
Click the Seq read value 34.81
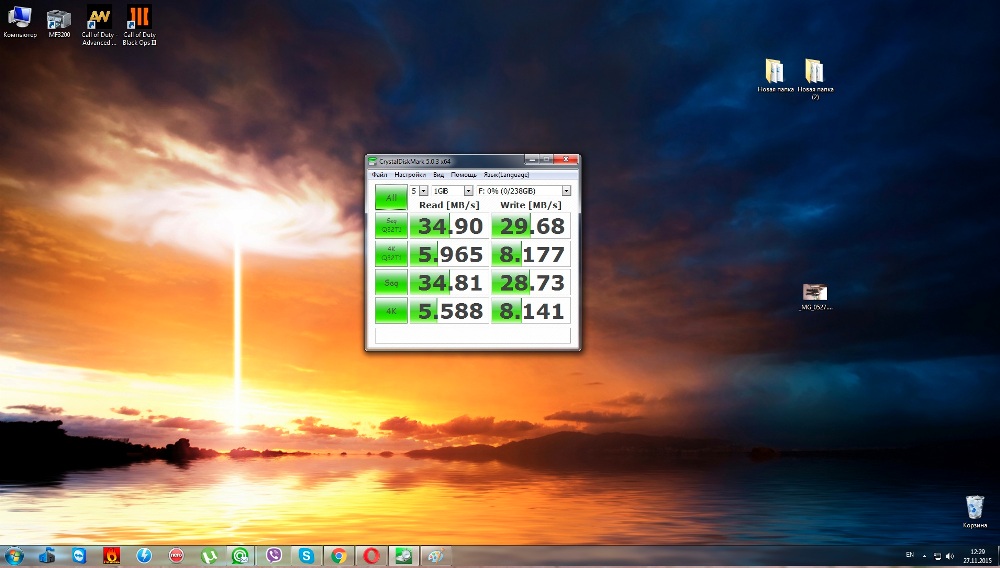point(450,282)
